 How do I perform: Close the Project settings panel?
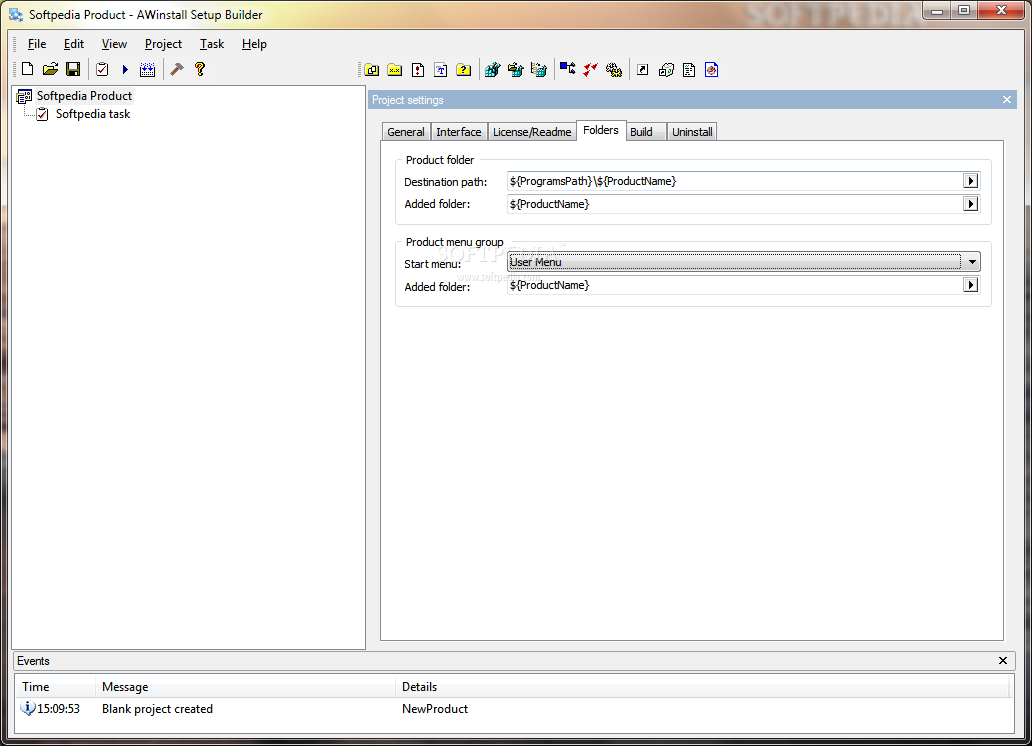click(x=1007, y=100)
